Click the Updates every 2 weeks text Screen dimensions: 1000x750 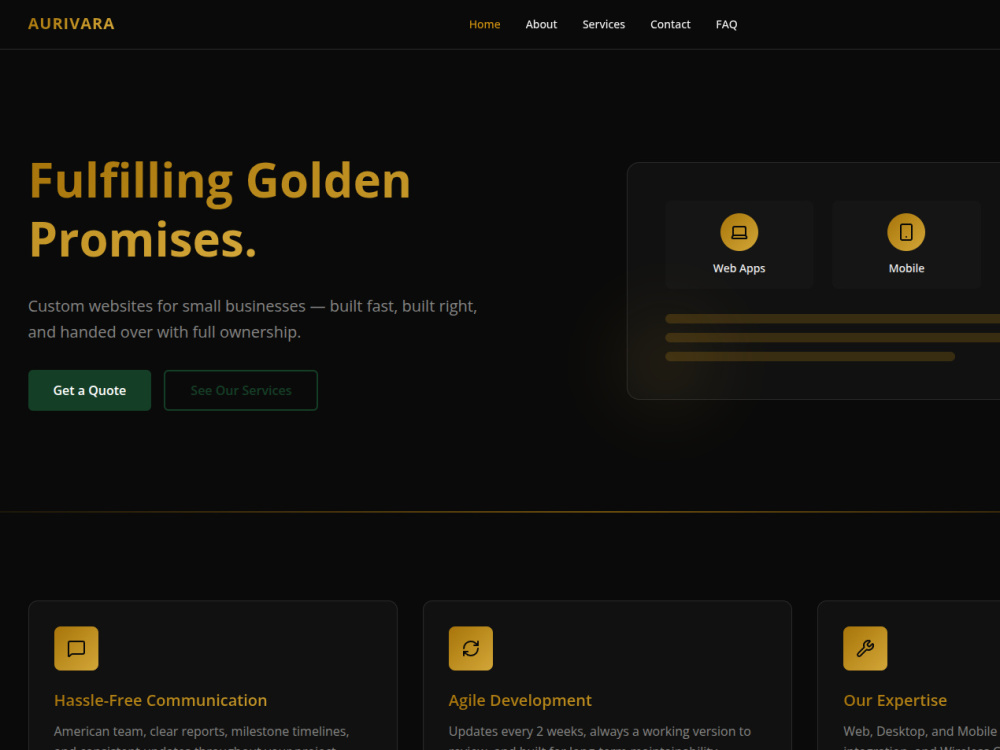(x=599, y=739)
